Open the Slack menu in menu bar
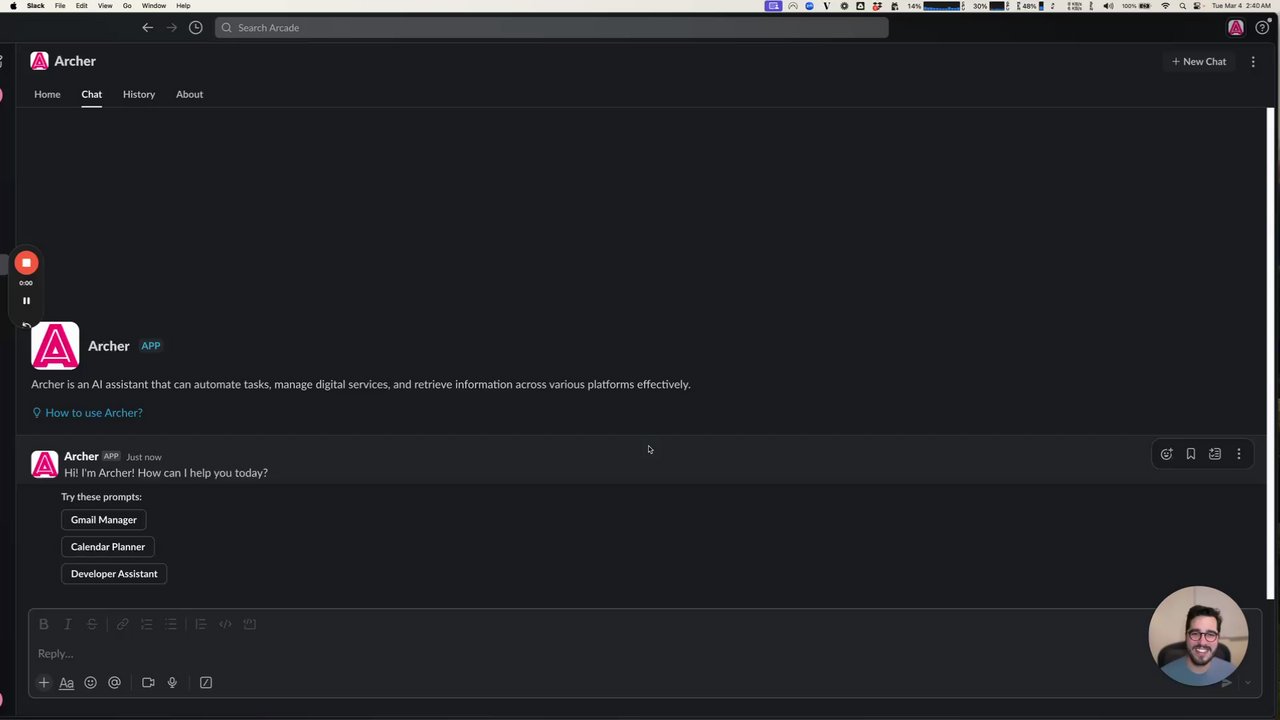The width and height of the screenshot is (1280, 720). tap(35, 6)
